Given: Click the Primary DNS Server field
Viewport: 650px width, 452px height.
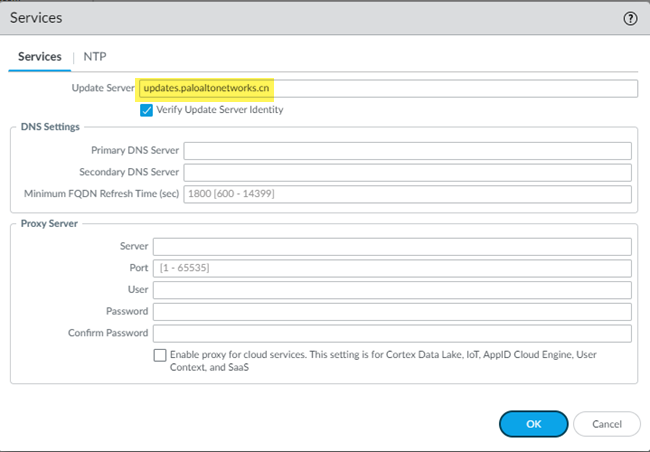Looking at the screenshot, I should point(407,151).
